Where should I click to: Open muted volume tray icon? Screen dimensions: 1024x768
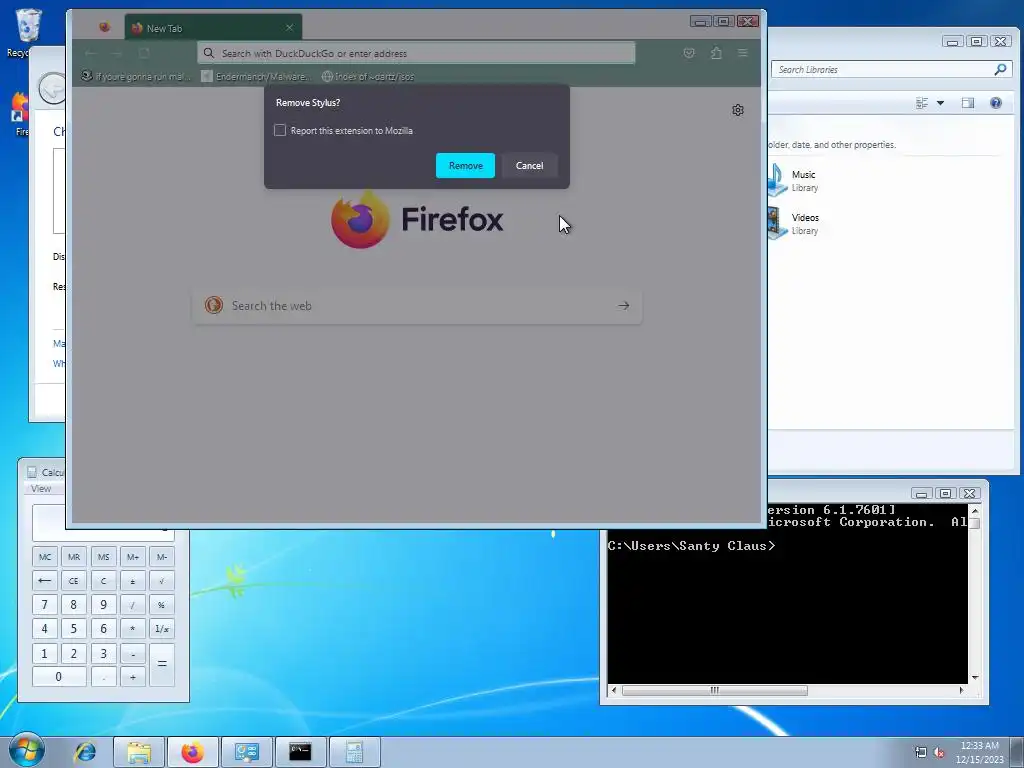pos(939,752)
